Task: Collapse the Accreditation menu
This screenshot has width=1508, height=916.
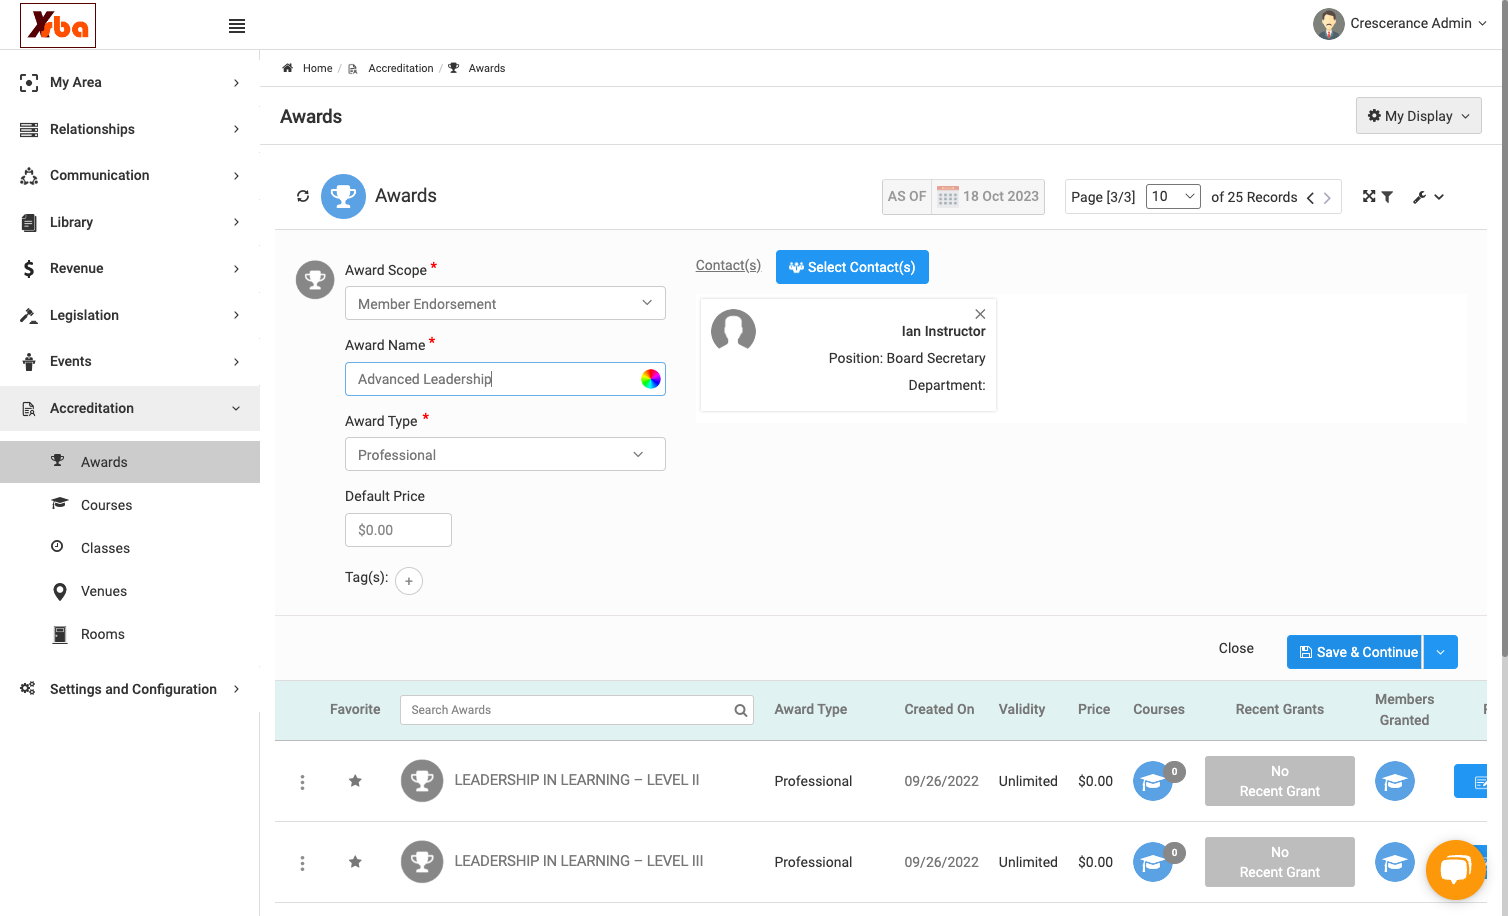Action: 130,408
